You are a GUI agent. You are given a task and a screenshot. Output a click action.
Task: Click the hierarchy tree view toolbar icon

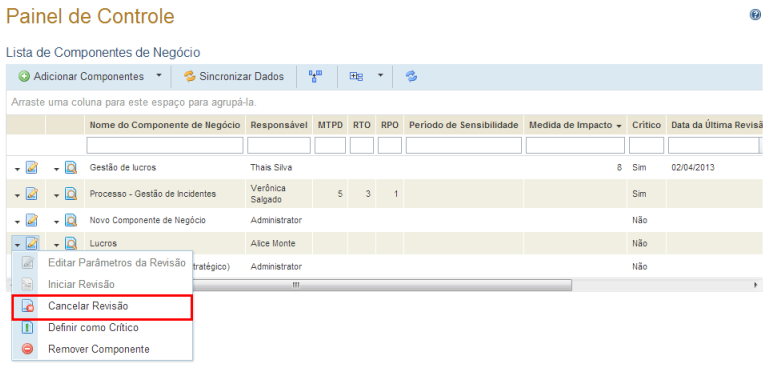(x=315, y=76)
